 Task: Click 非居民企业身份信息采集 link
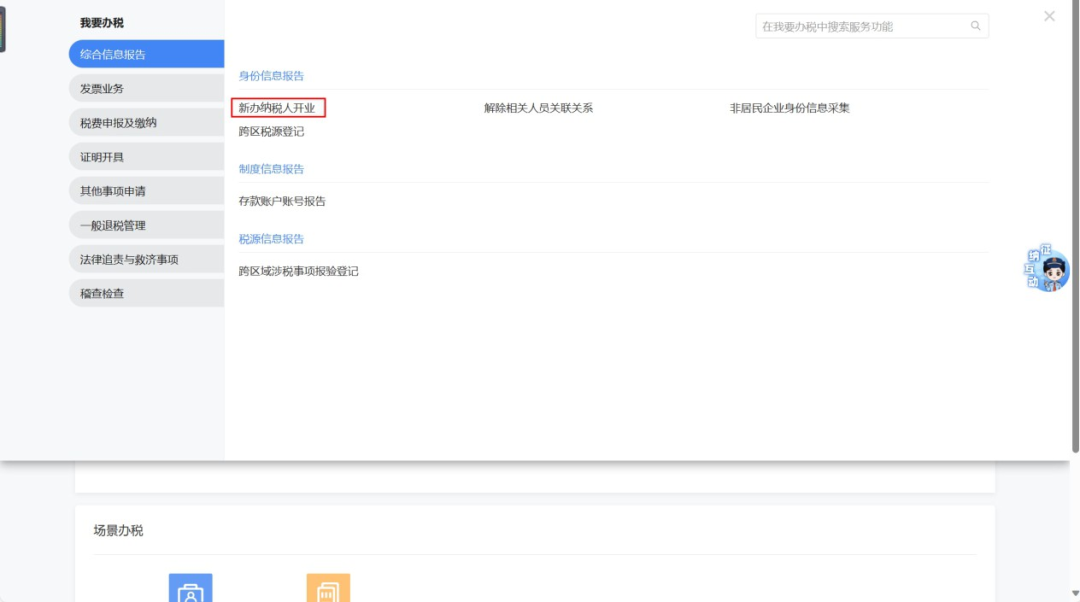[x=789, y=107]
